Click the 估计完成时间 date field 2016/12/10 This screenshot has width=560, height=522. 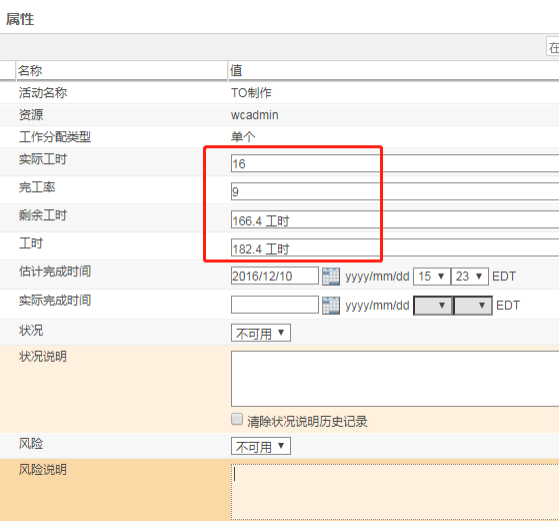[x=275, y=276]
